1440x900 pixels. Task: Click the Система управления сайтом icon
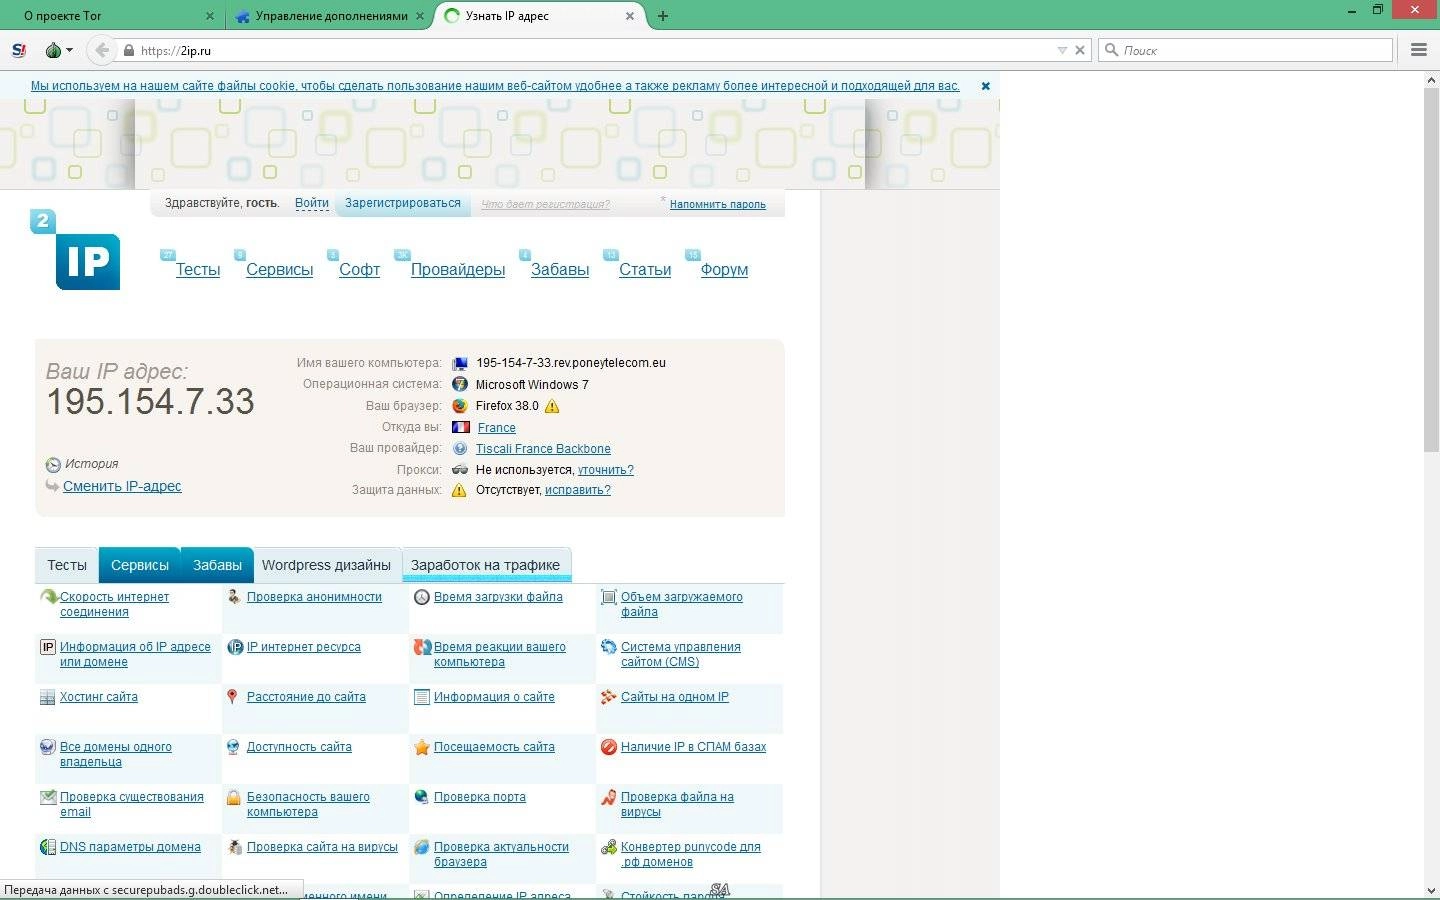pos(608,647)
